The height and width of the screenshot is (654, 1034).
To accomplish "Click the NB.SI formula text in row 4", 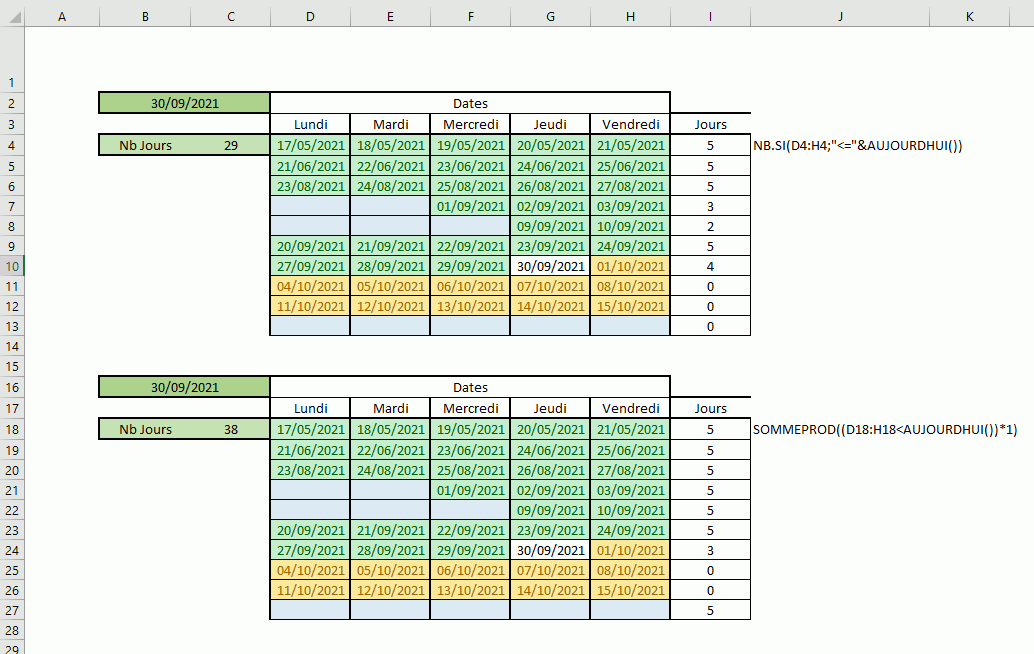I will pos(857,145).
